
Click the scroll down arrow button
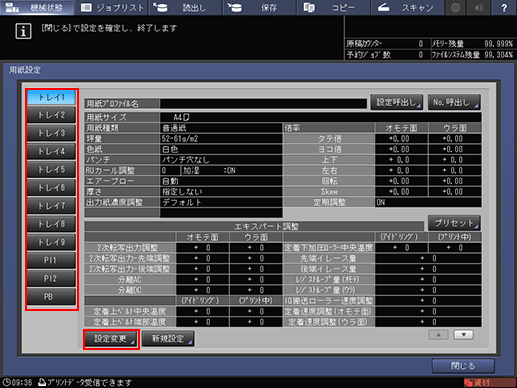[464, 335]
